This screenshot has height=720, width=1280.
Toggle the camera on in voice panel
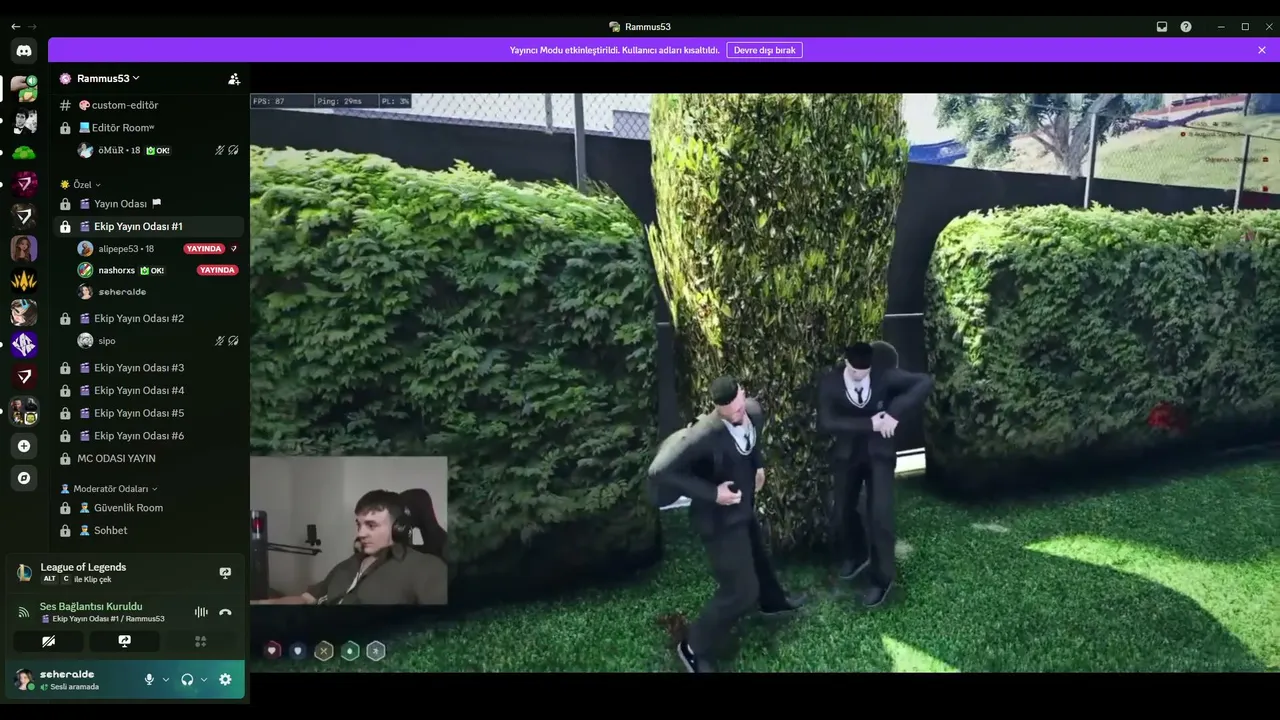pyautogui.click(x=48, y=641)
